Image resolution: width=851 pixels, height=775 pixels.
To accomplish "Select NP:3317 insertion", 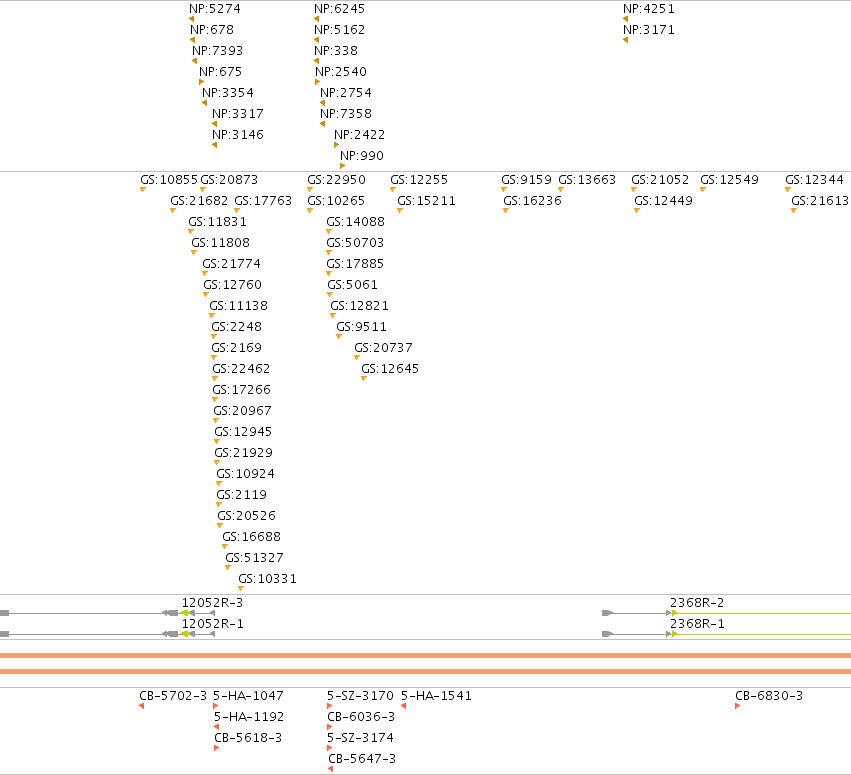I will click(238, 114).
